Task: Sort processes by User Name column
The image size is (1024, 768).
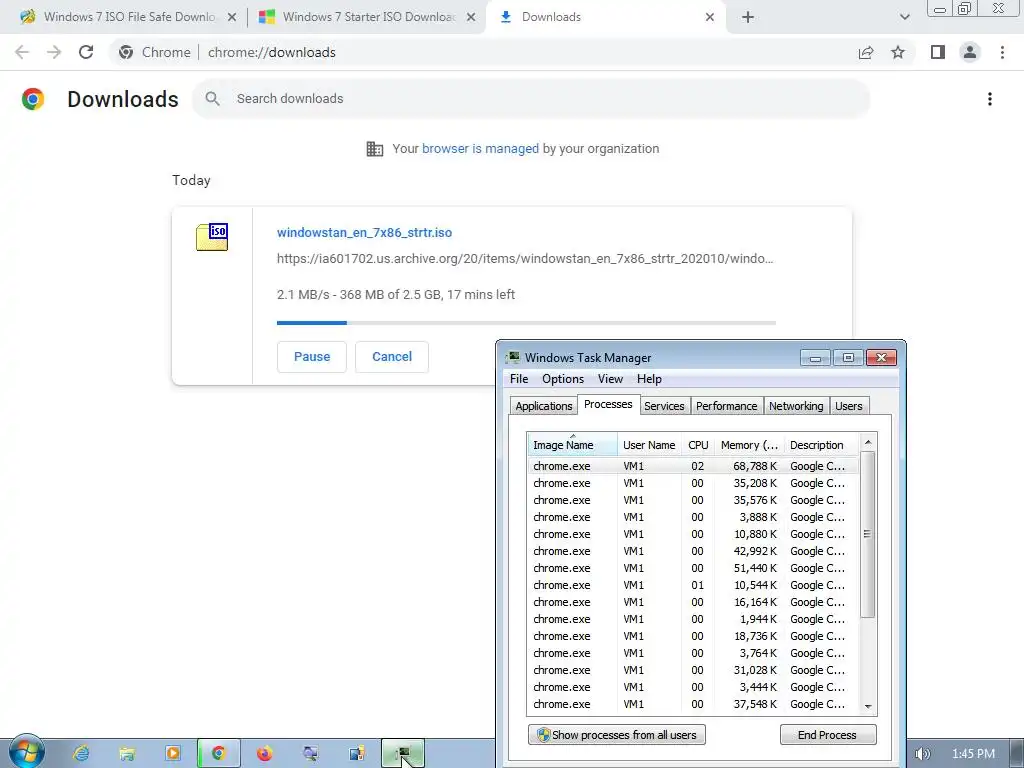Action: (x=649, y=445)
